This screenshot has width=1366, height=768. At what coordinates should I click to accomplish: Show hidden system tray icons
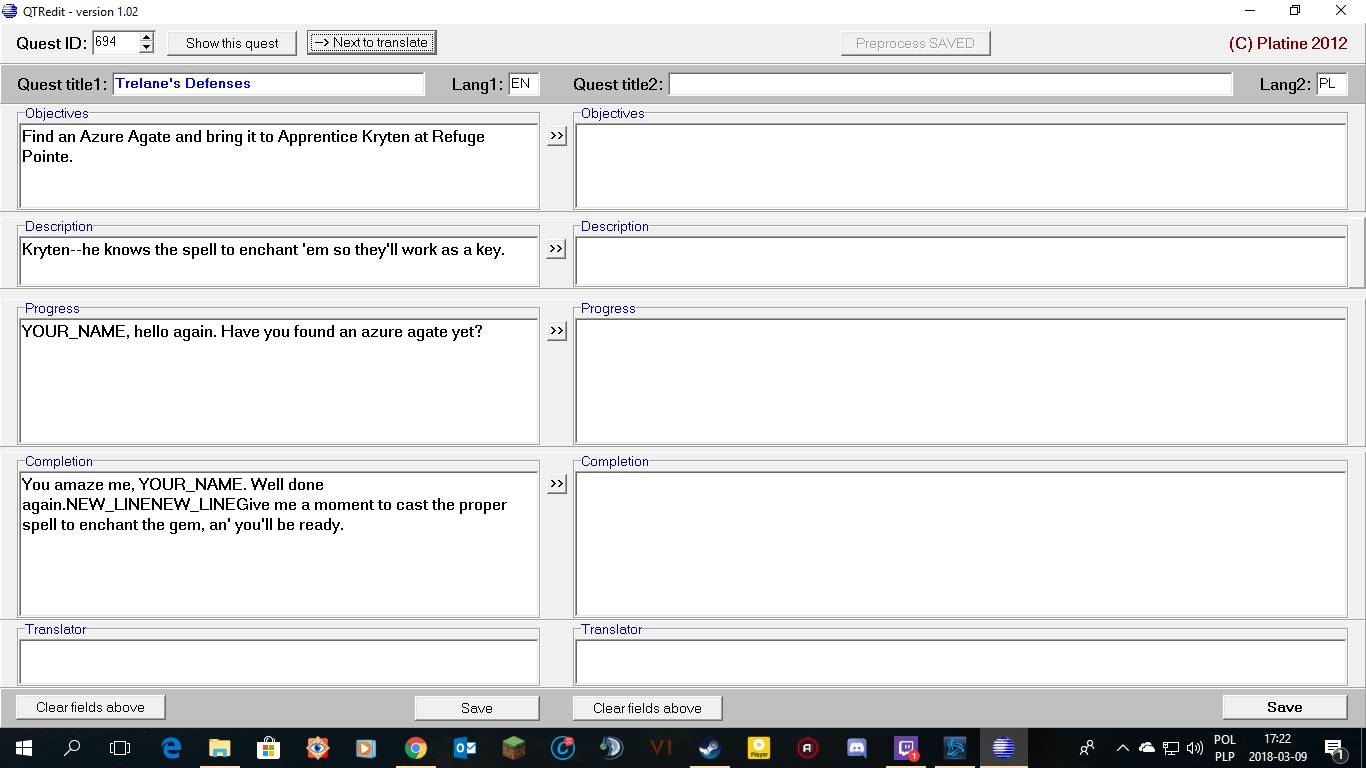tap(1122, 748)
